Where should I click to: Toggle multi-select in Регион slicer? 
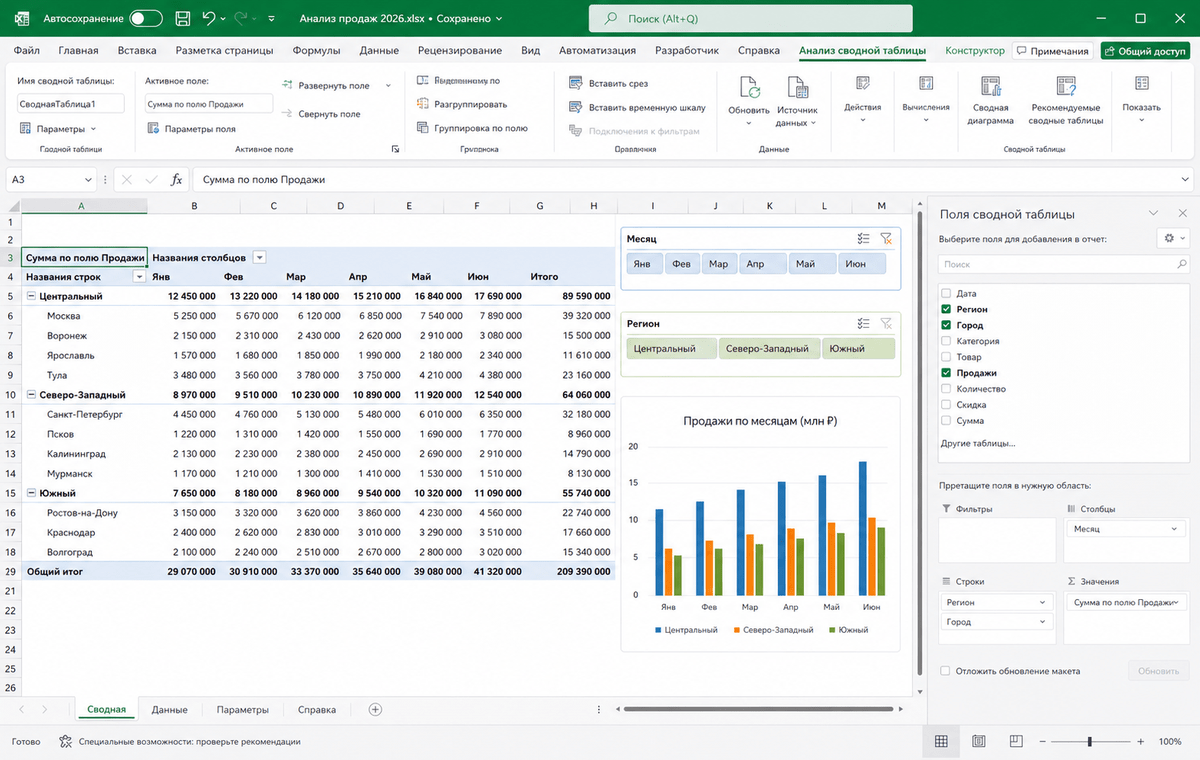pos(864,323)
